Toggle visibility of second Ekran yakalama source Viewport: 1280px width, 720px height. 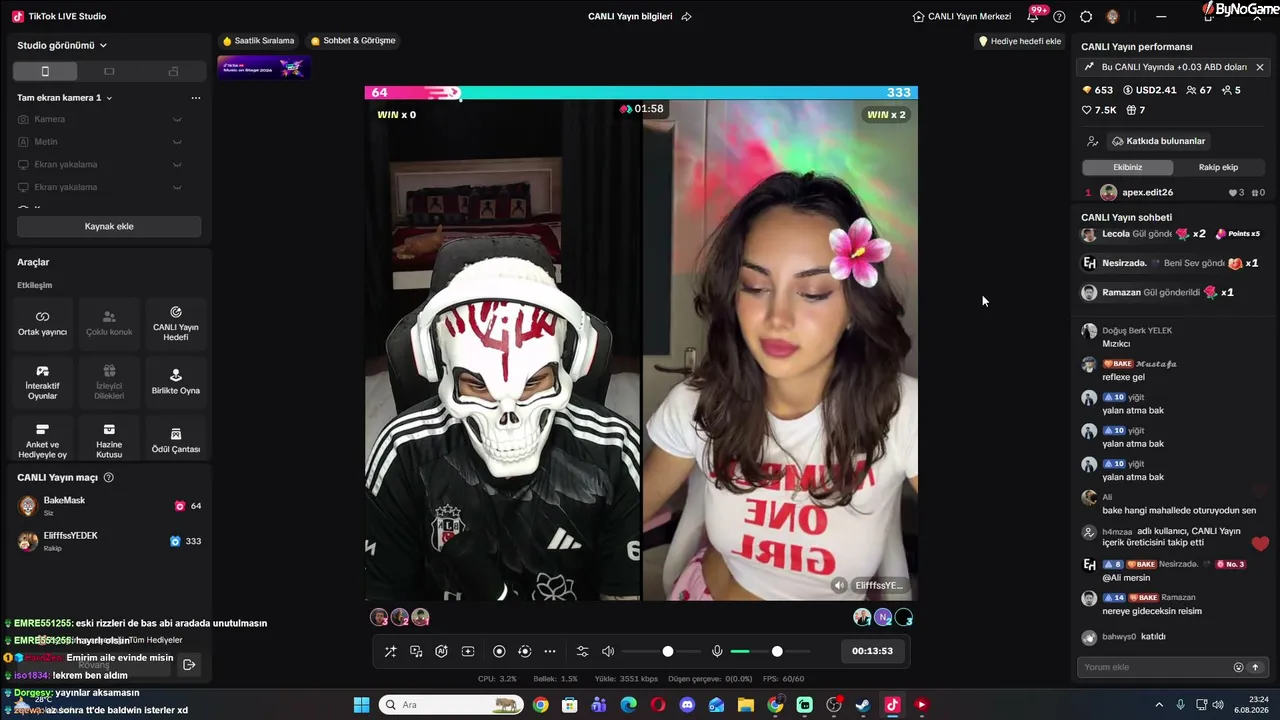[x=177, y=187]
